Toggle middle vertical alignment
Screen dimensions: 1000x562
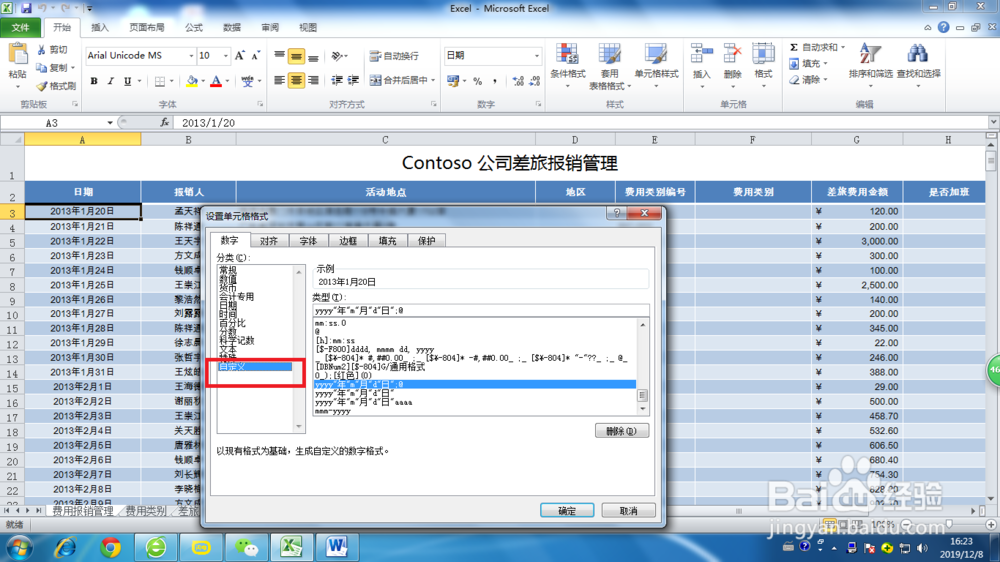296,57
